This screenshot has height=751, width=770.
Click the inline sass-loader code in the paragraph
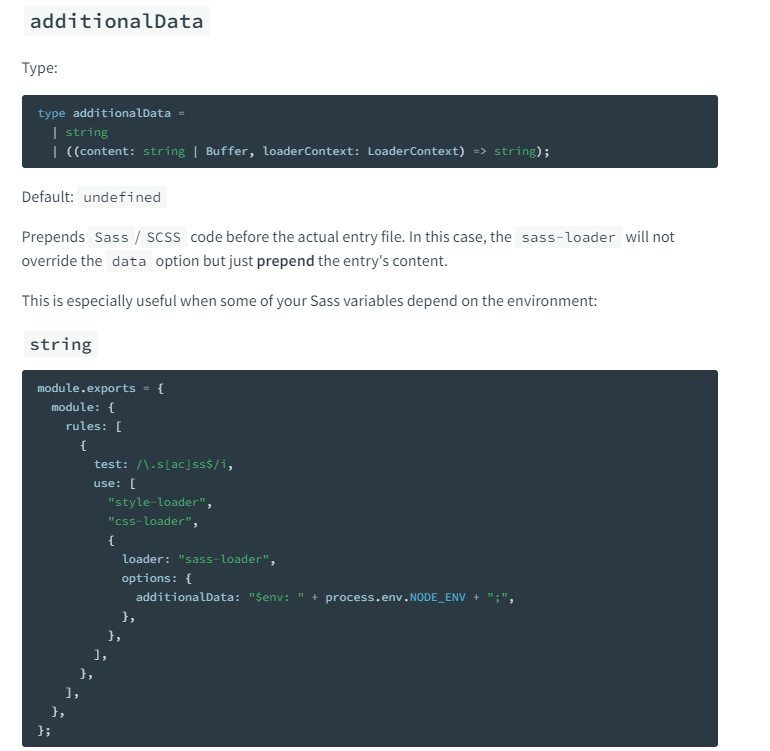(x=570, y=237)
